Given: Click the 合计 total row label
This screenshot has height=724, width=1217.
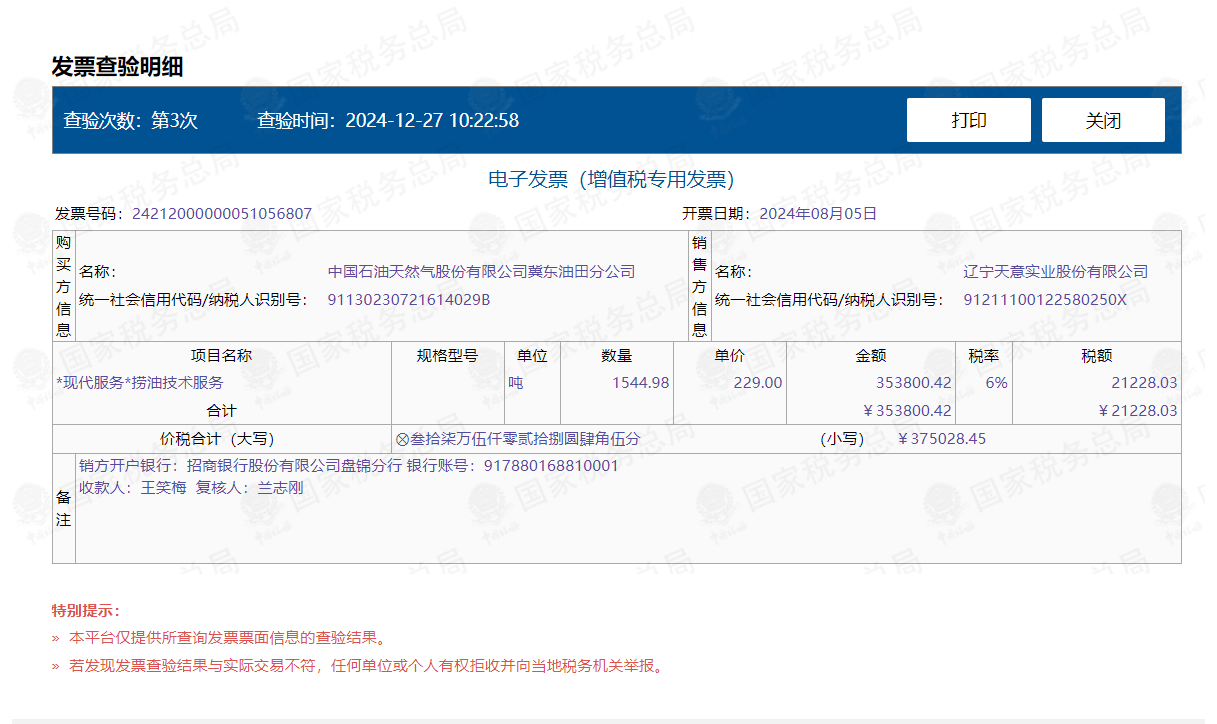Looking at the screenshot, I should (x=221, y=410).
